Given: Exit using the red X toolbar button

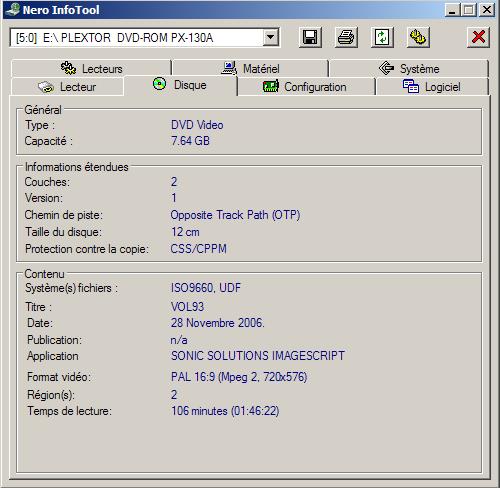Looking at the screenshot, I should [478, 37].
